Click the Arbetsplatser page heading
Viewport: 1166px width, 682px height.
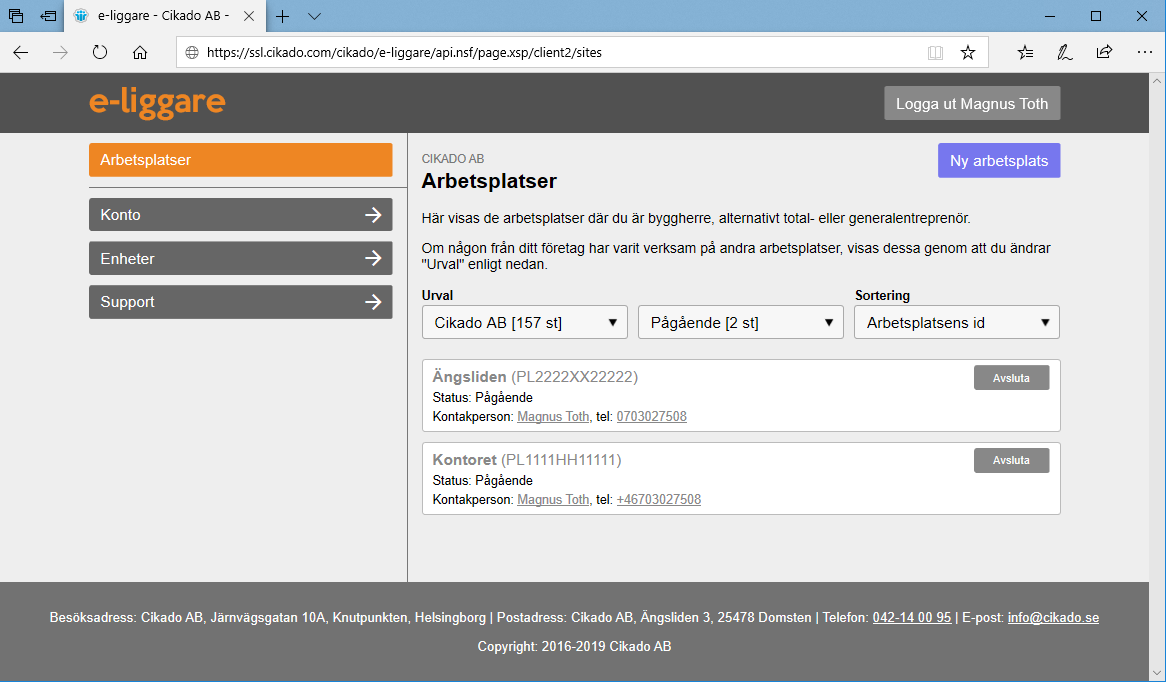489,181
